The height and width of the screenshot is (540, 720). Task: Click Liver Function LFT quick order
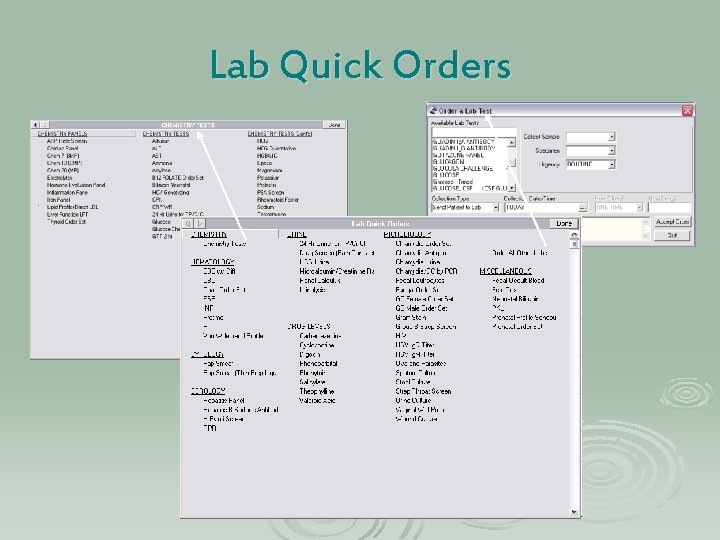(68, 214)
